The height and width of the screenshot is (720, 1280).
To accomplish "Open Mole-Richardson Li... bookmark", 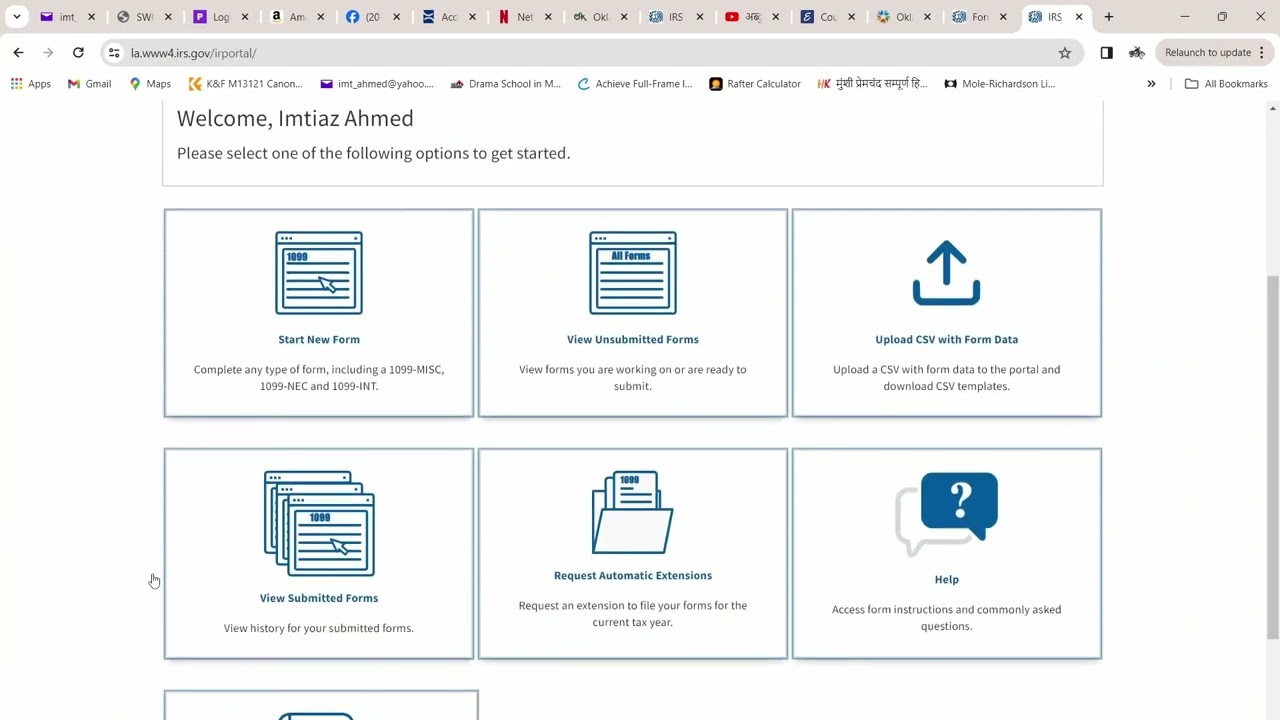I will click(999, 84).
